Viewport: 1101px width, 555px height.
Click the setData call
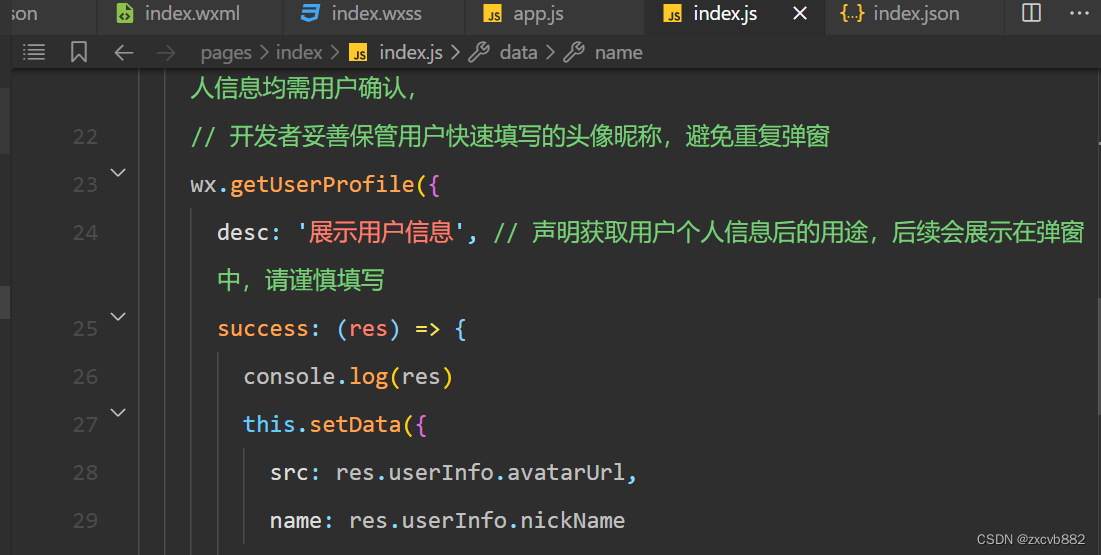(355, 424)
